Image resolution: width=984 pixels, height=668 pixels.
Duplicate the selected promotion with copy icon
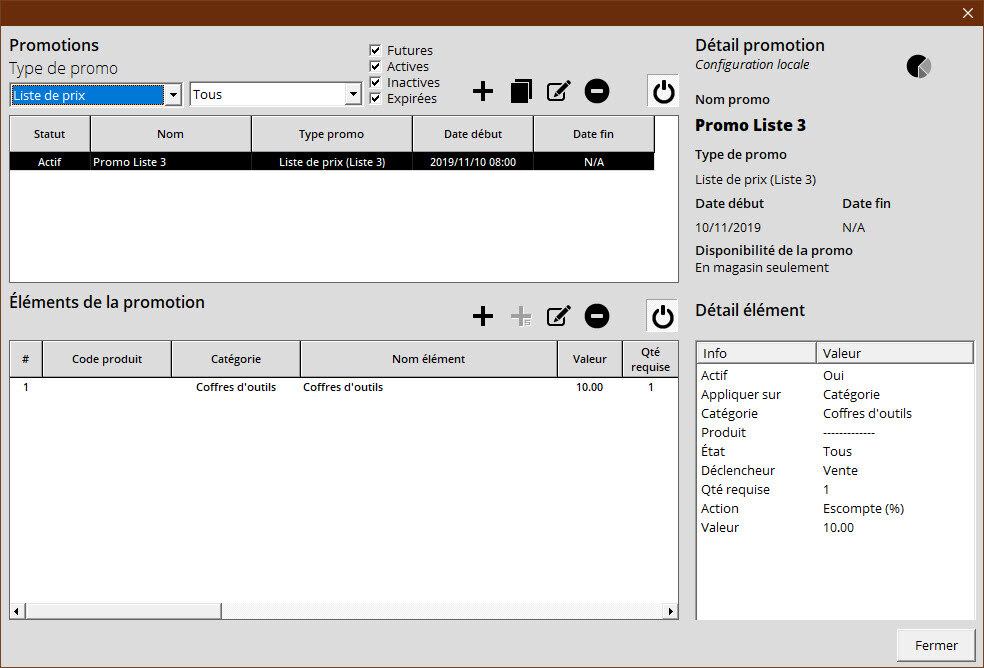click(x=521, y=91)
